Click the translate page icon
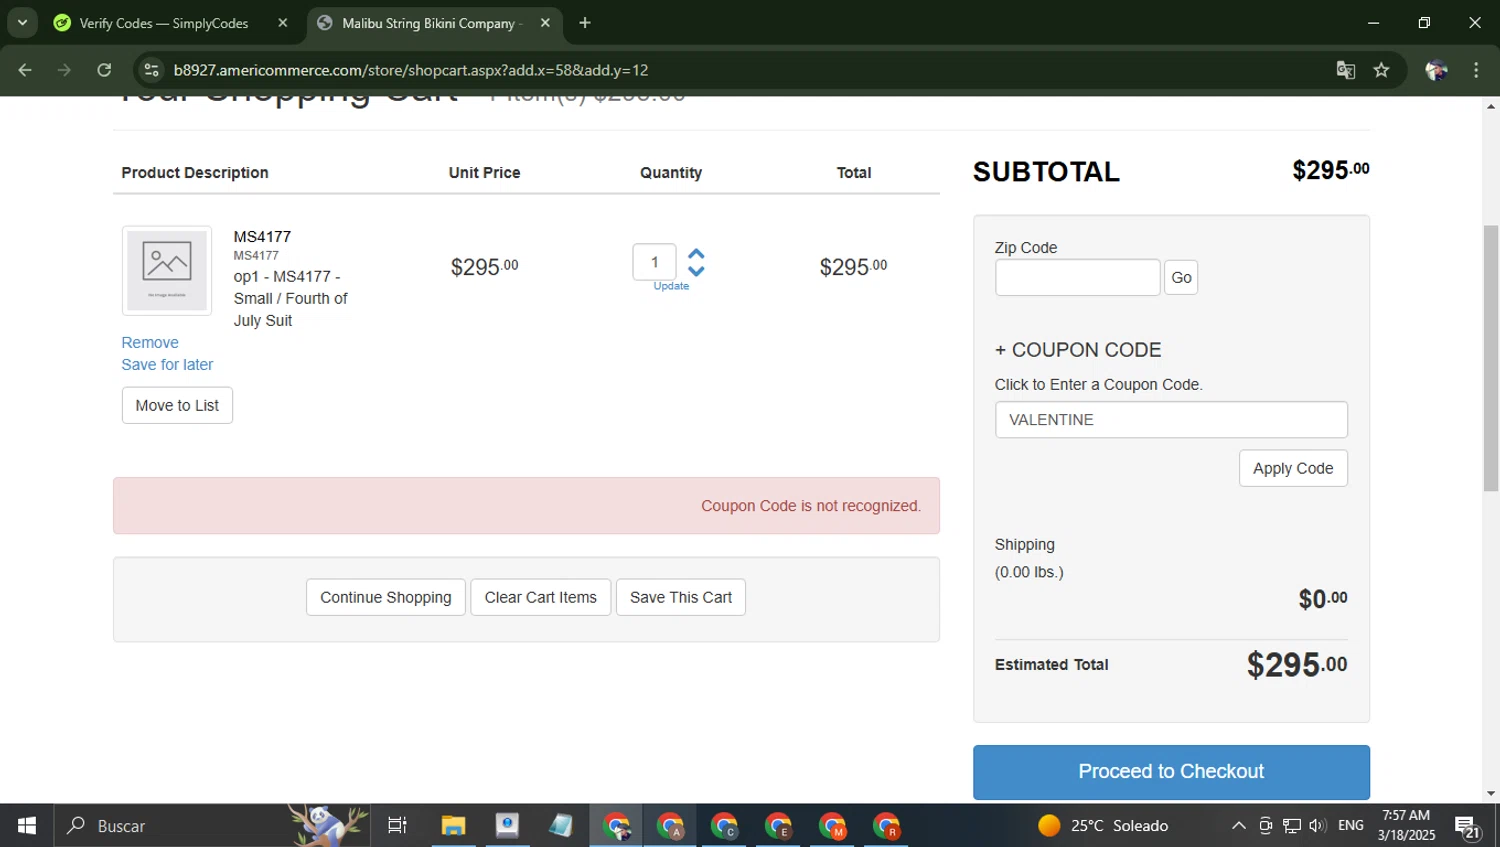Image resolution: width=1500 pixels, height=847 pixels. [1345, 70]
